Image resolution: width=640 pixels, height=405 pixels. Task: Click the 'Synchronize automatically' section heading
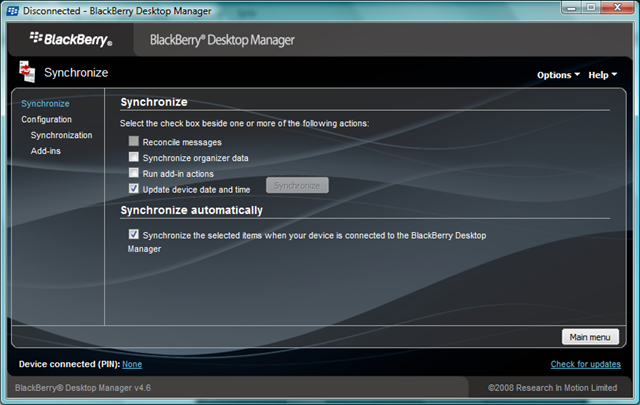[x=191, y=210]
